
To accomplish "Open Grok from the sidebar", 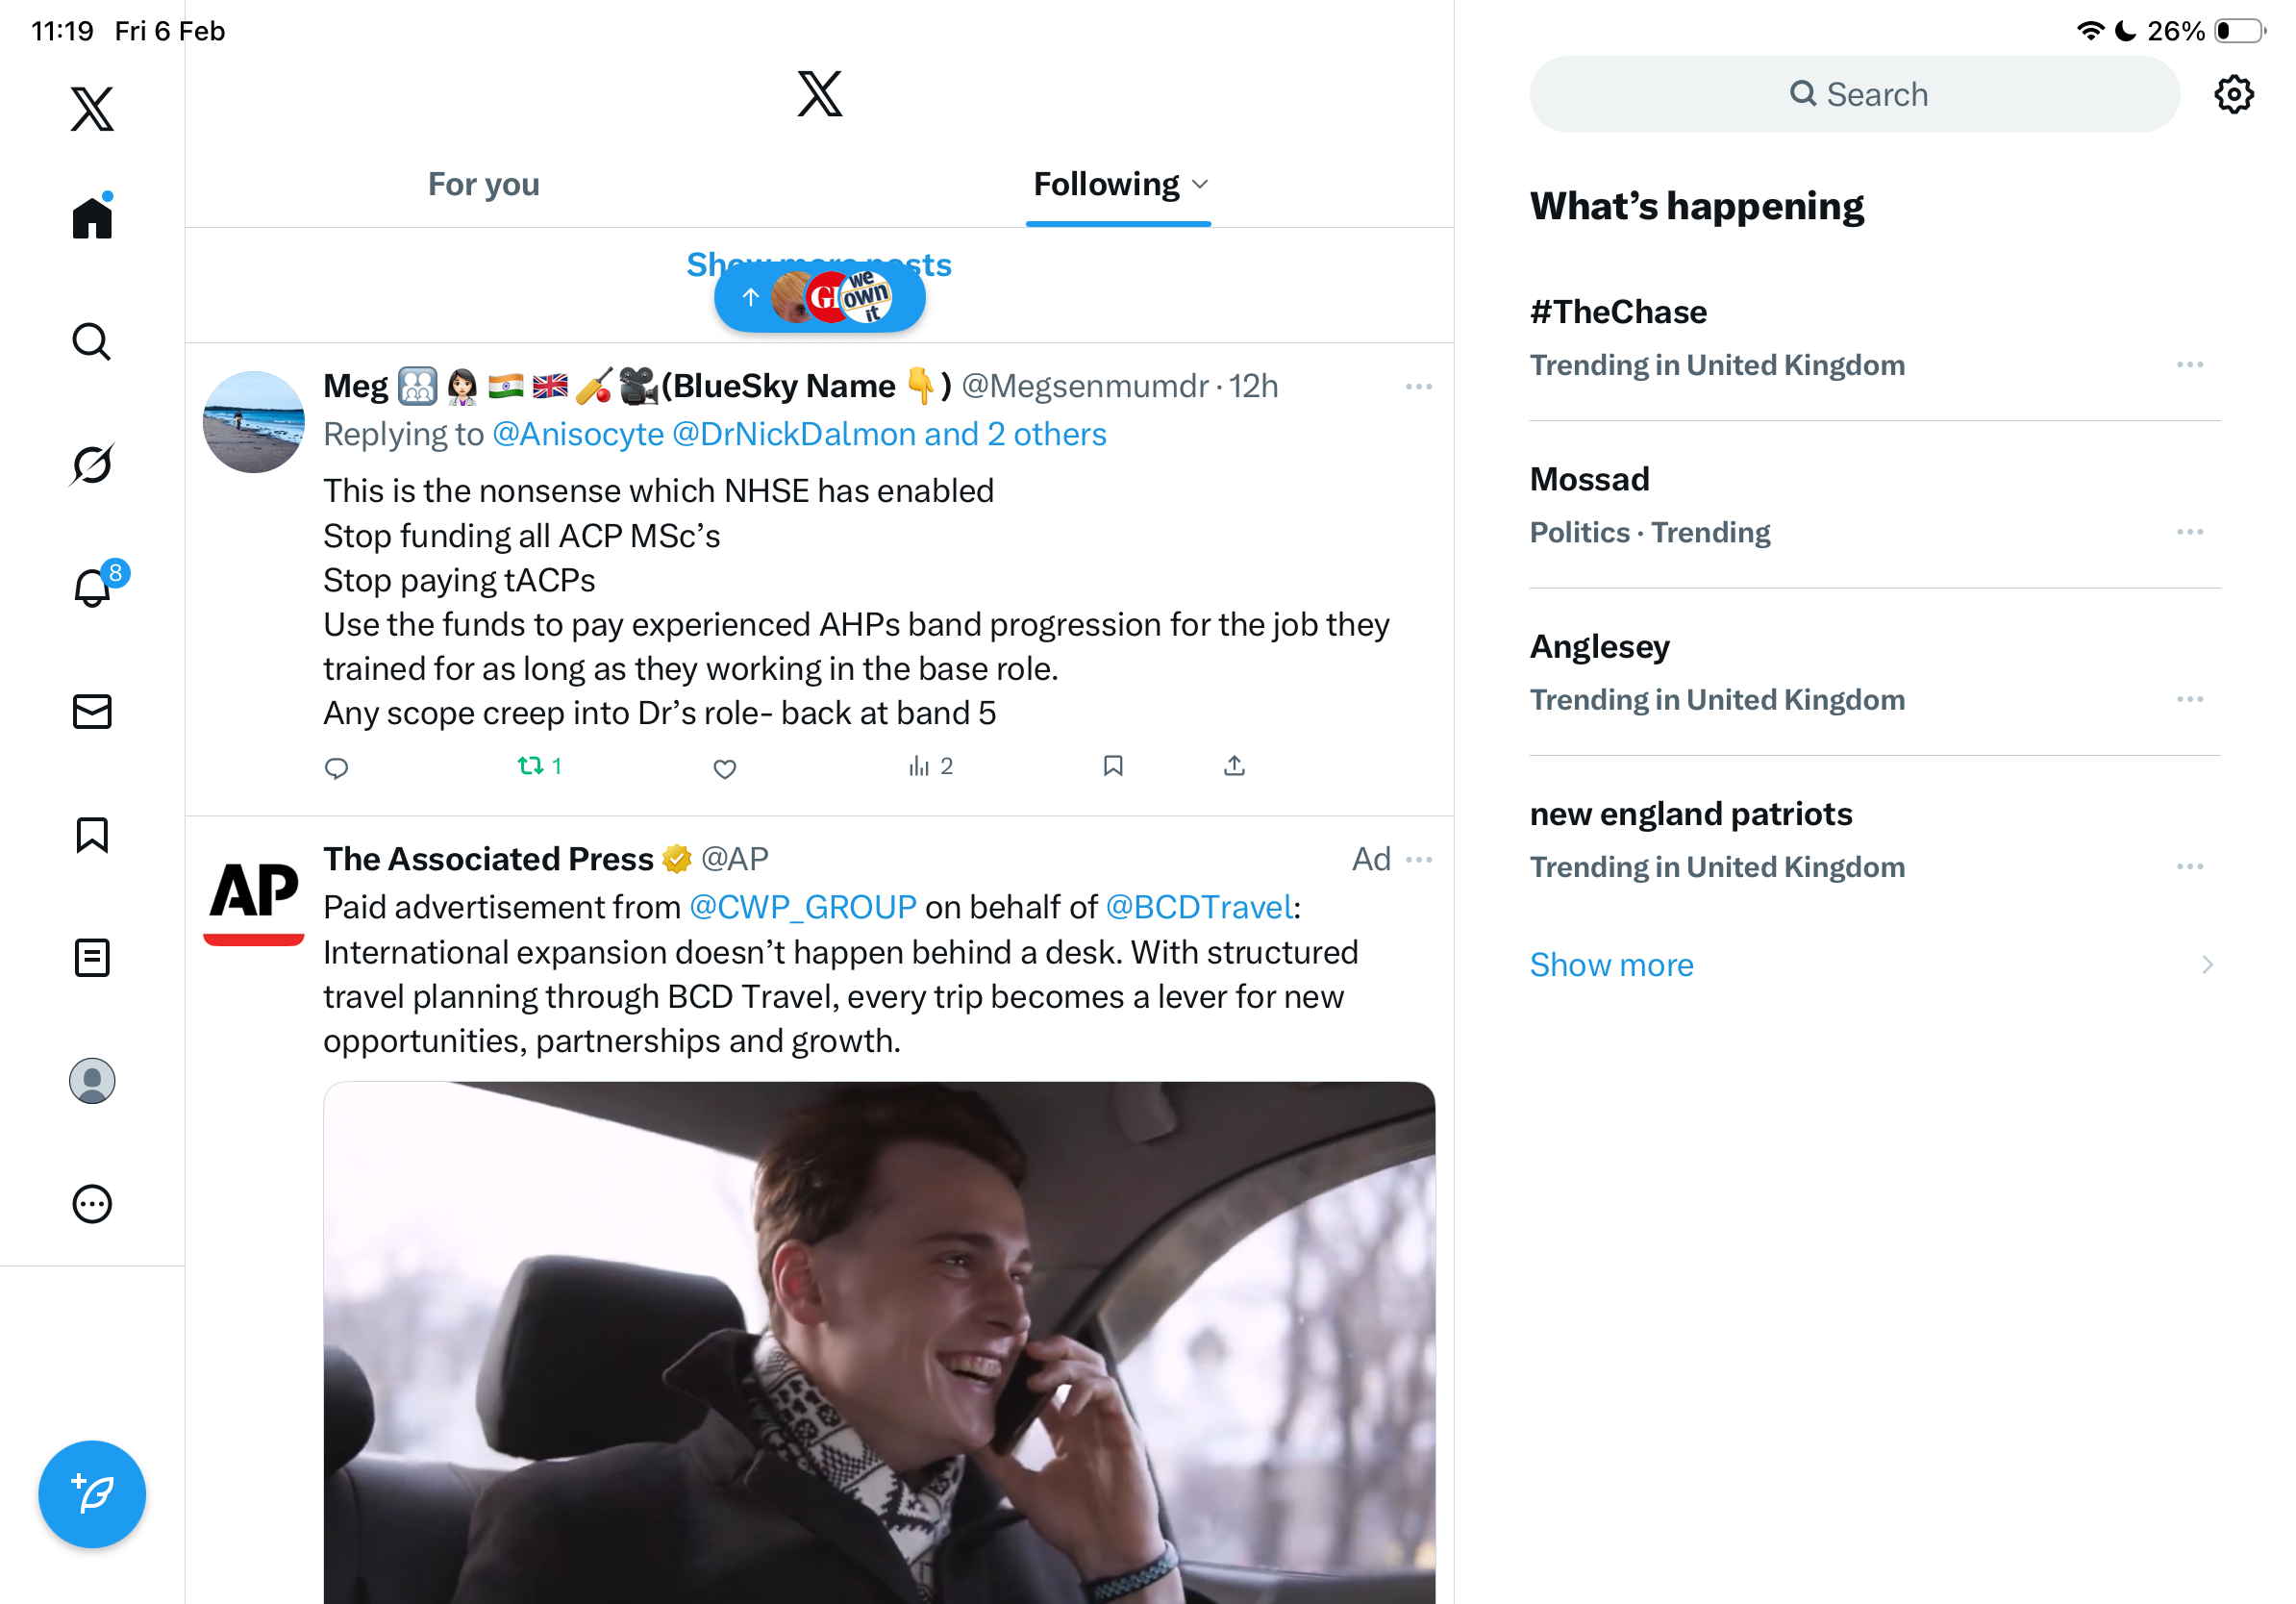I will pos(92,464).
